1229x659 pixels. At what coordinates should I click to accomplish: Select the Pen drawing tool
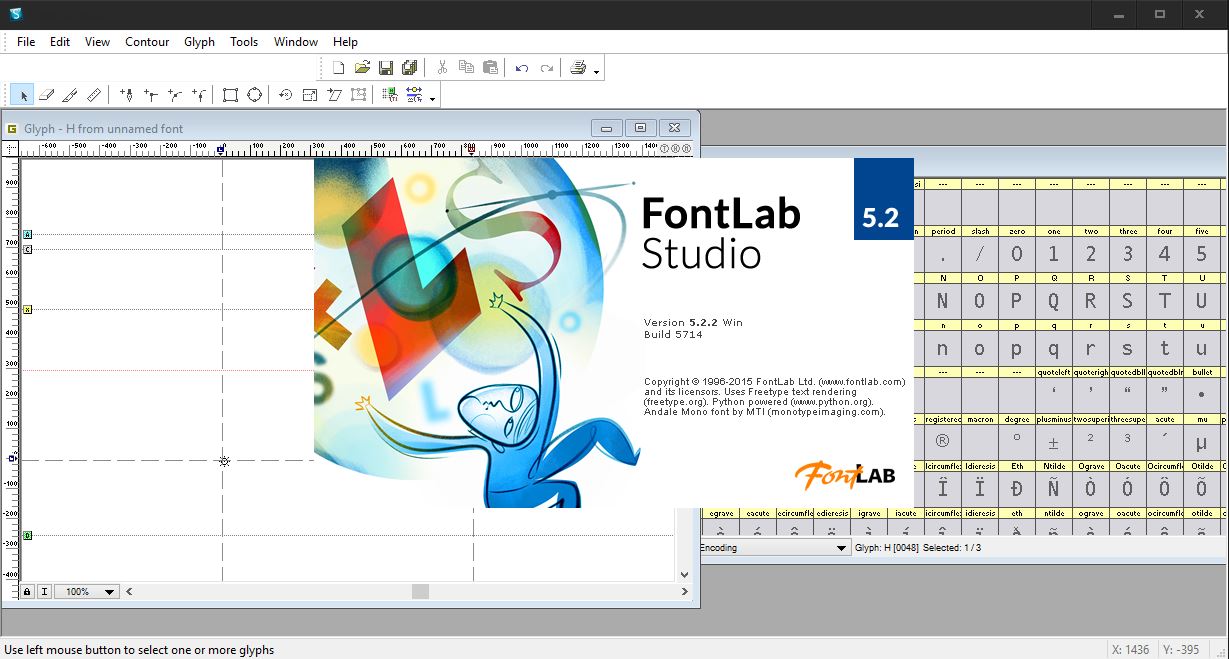[127, 95]
